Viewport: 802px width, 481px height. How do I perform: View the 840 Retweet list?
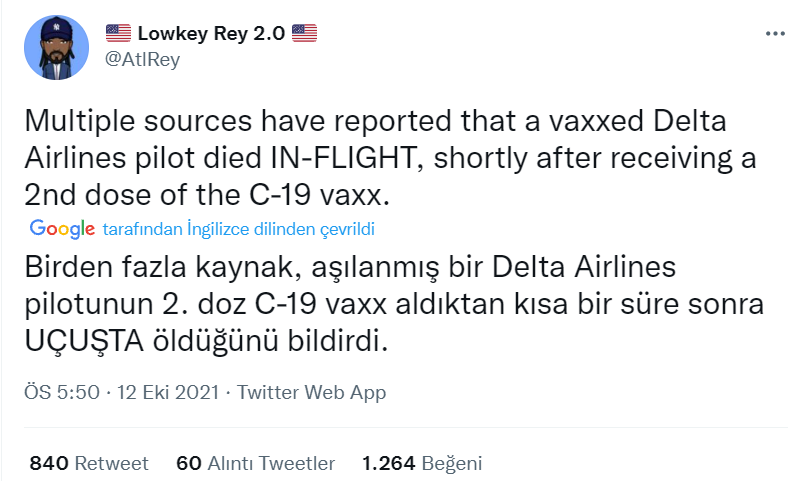(x=89, y=463)
